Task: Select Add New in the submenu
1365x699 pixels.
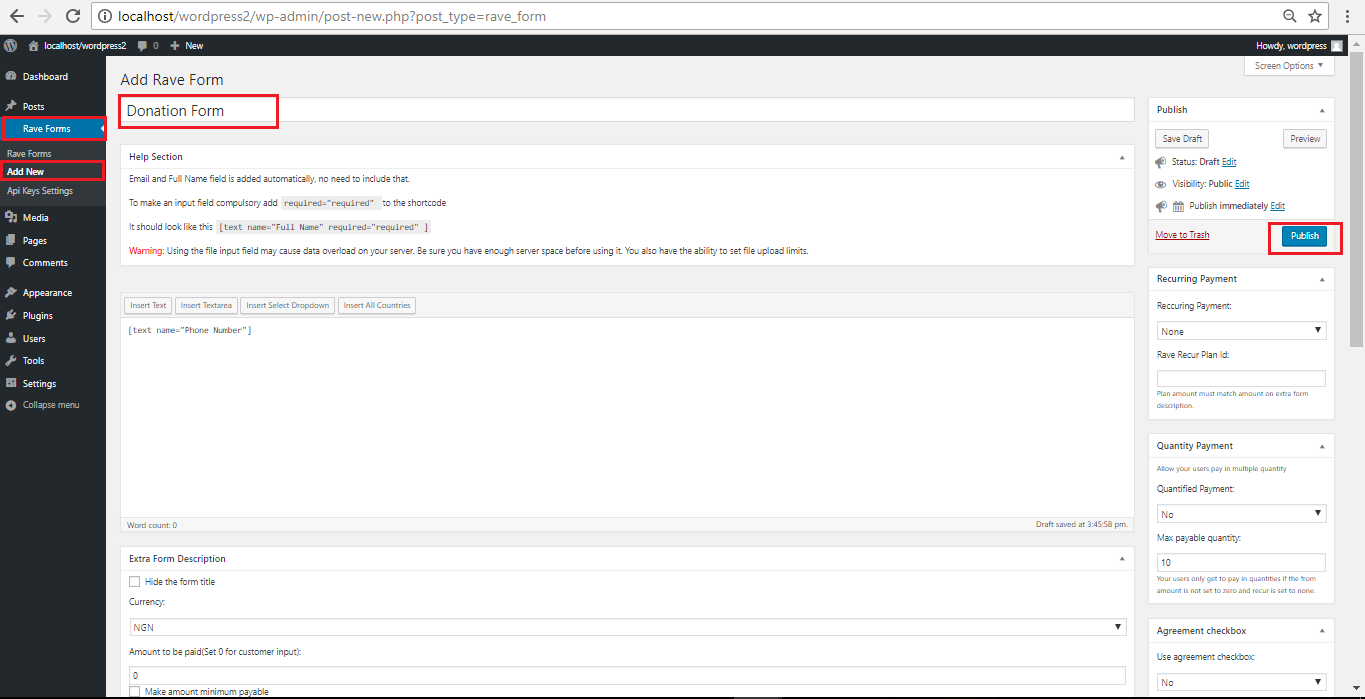Action: [26, 172]
